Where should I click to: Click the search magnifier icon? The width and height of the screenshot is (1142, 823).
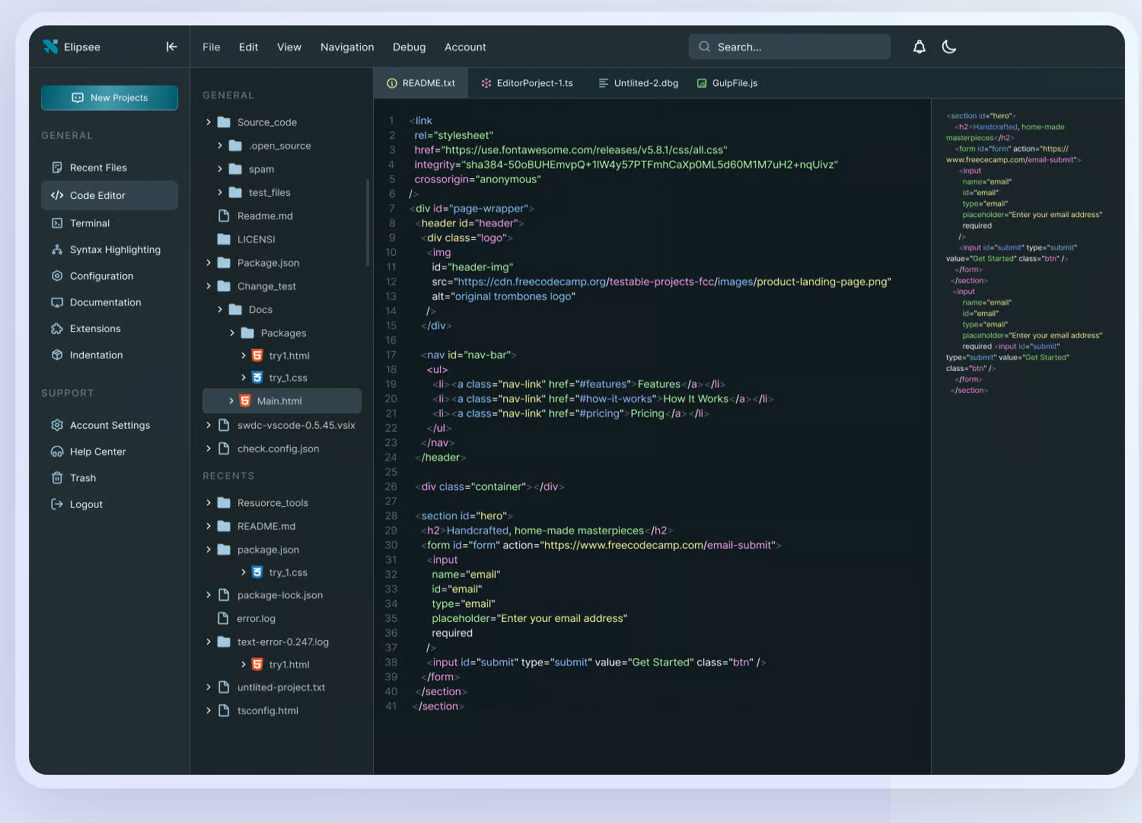coord(704,47)
